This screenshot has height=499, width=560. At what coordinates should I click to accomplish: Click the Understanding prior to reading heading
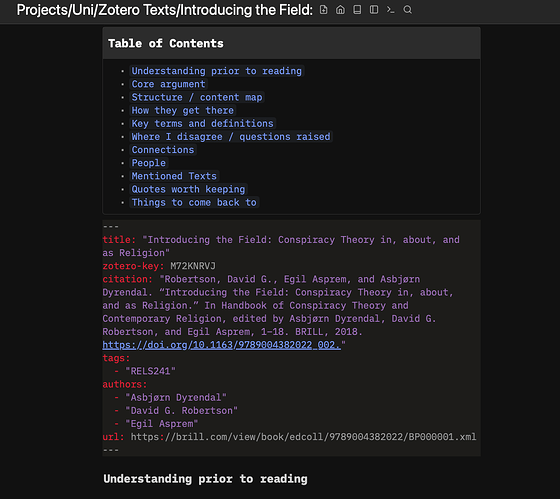205,479
